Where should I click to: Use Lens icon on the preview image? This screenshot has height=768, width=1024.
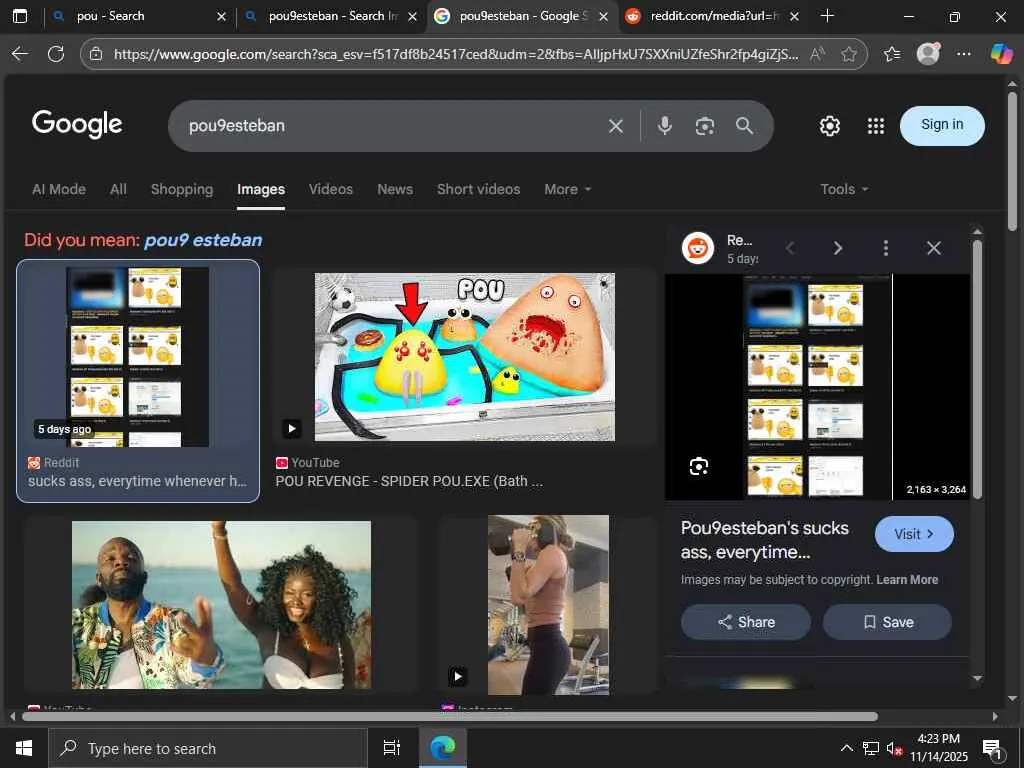point(699,466)
